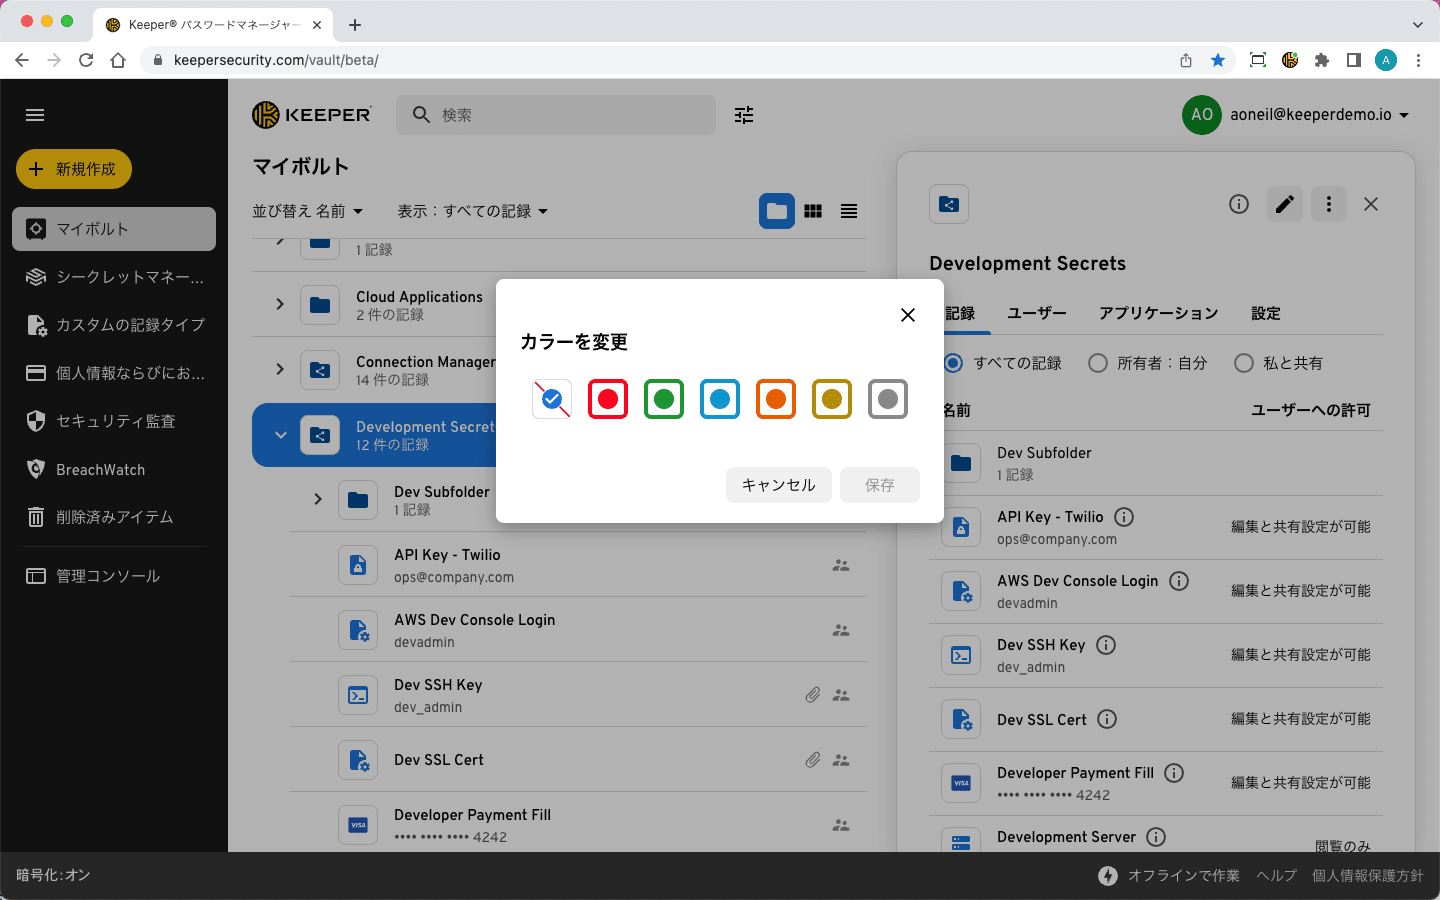Open 'セキュリティ監査' in the sidebar
This screenshot has width=1440, height=900.
[115, 421]
